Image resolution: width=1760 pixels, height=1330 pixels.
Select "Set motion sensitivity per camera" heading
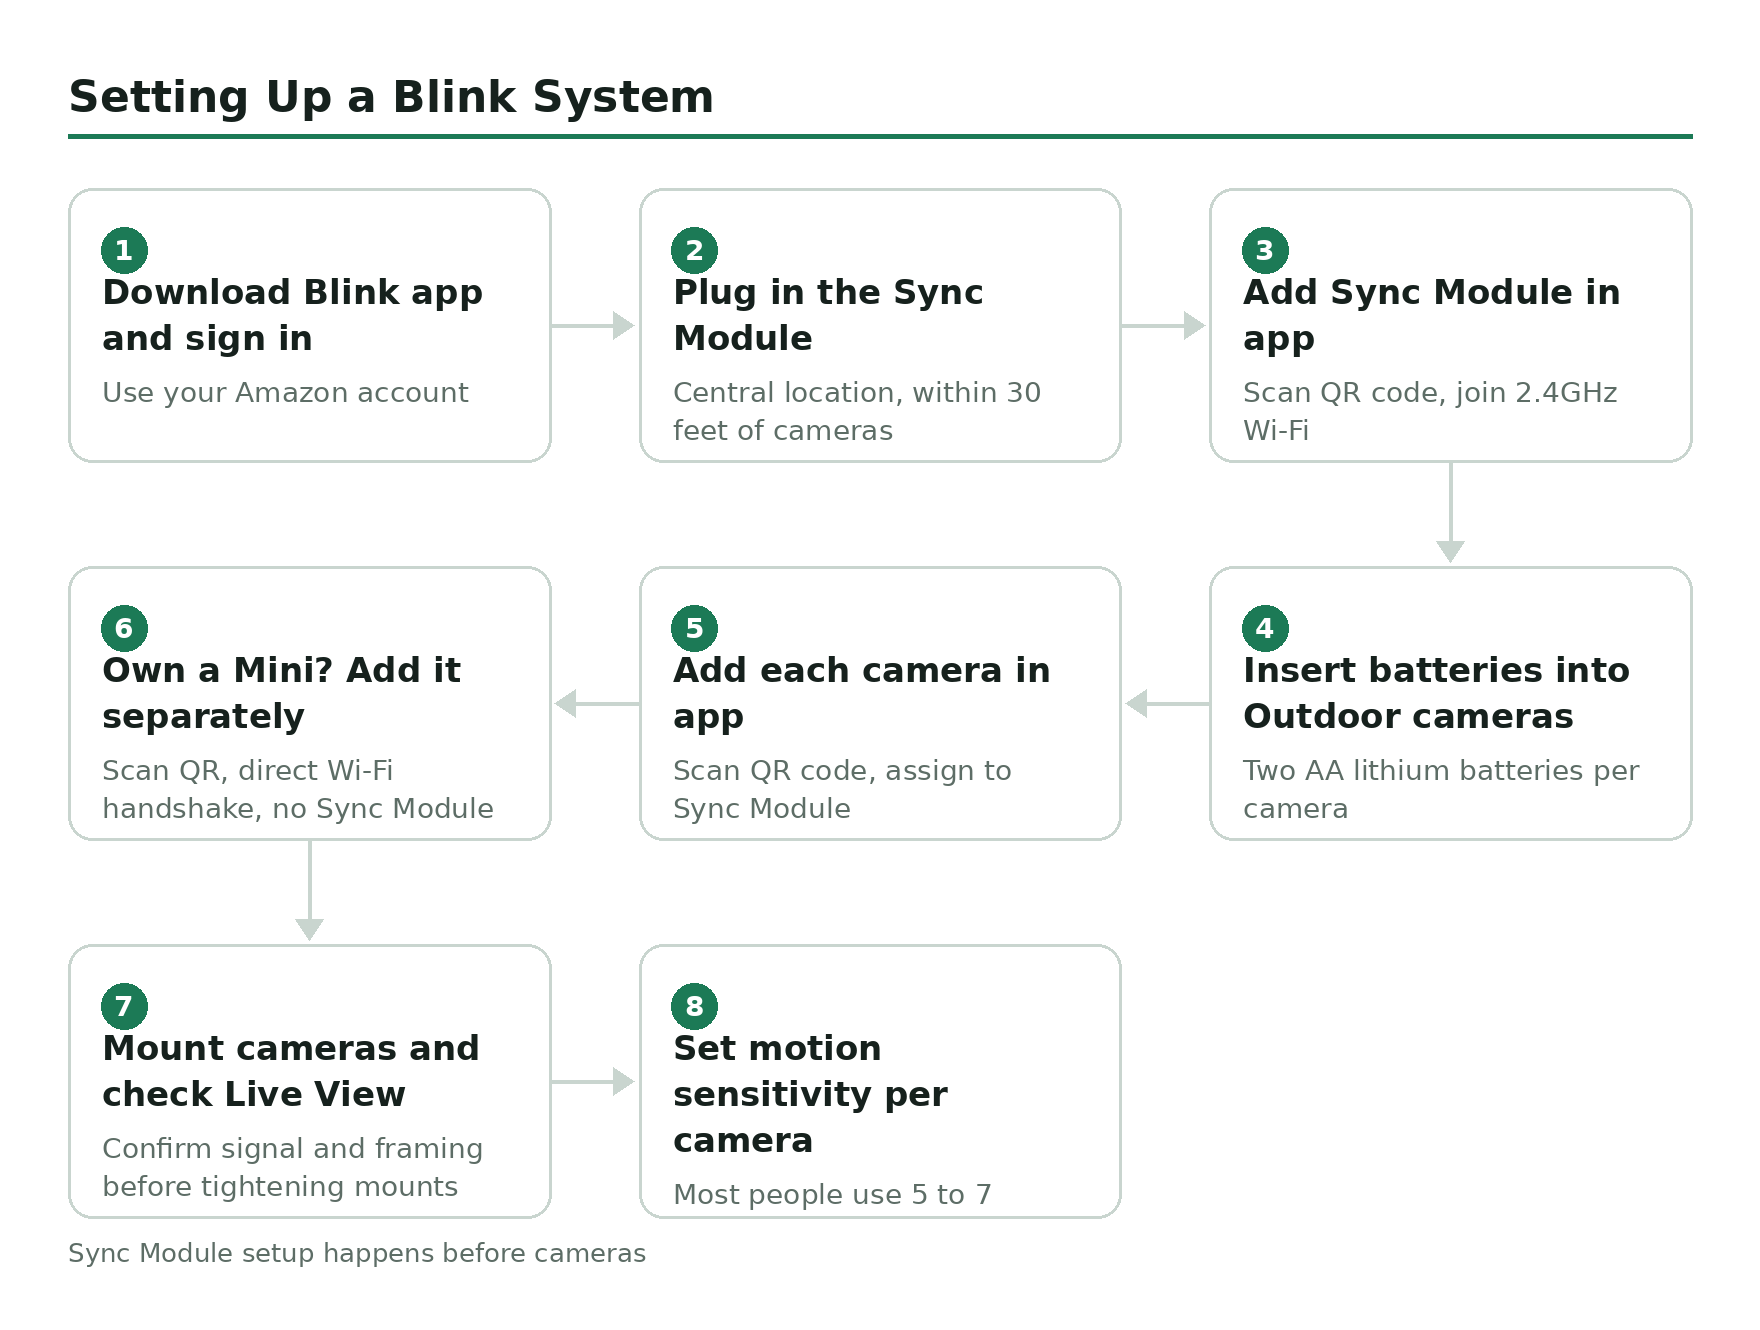(810, 1094)
